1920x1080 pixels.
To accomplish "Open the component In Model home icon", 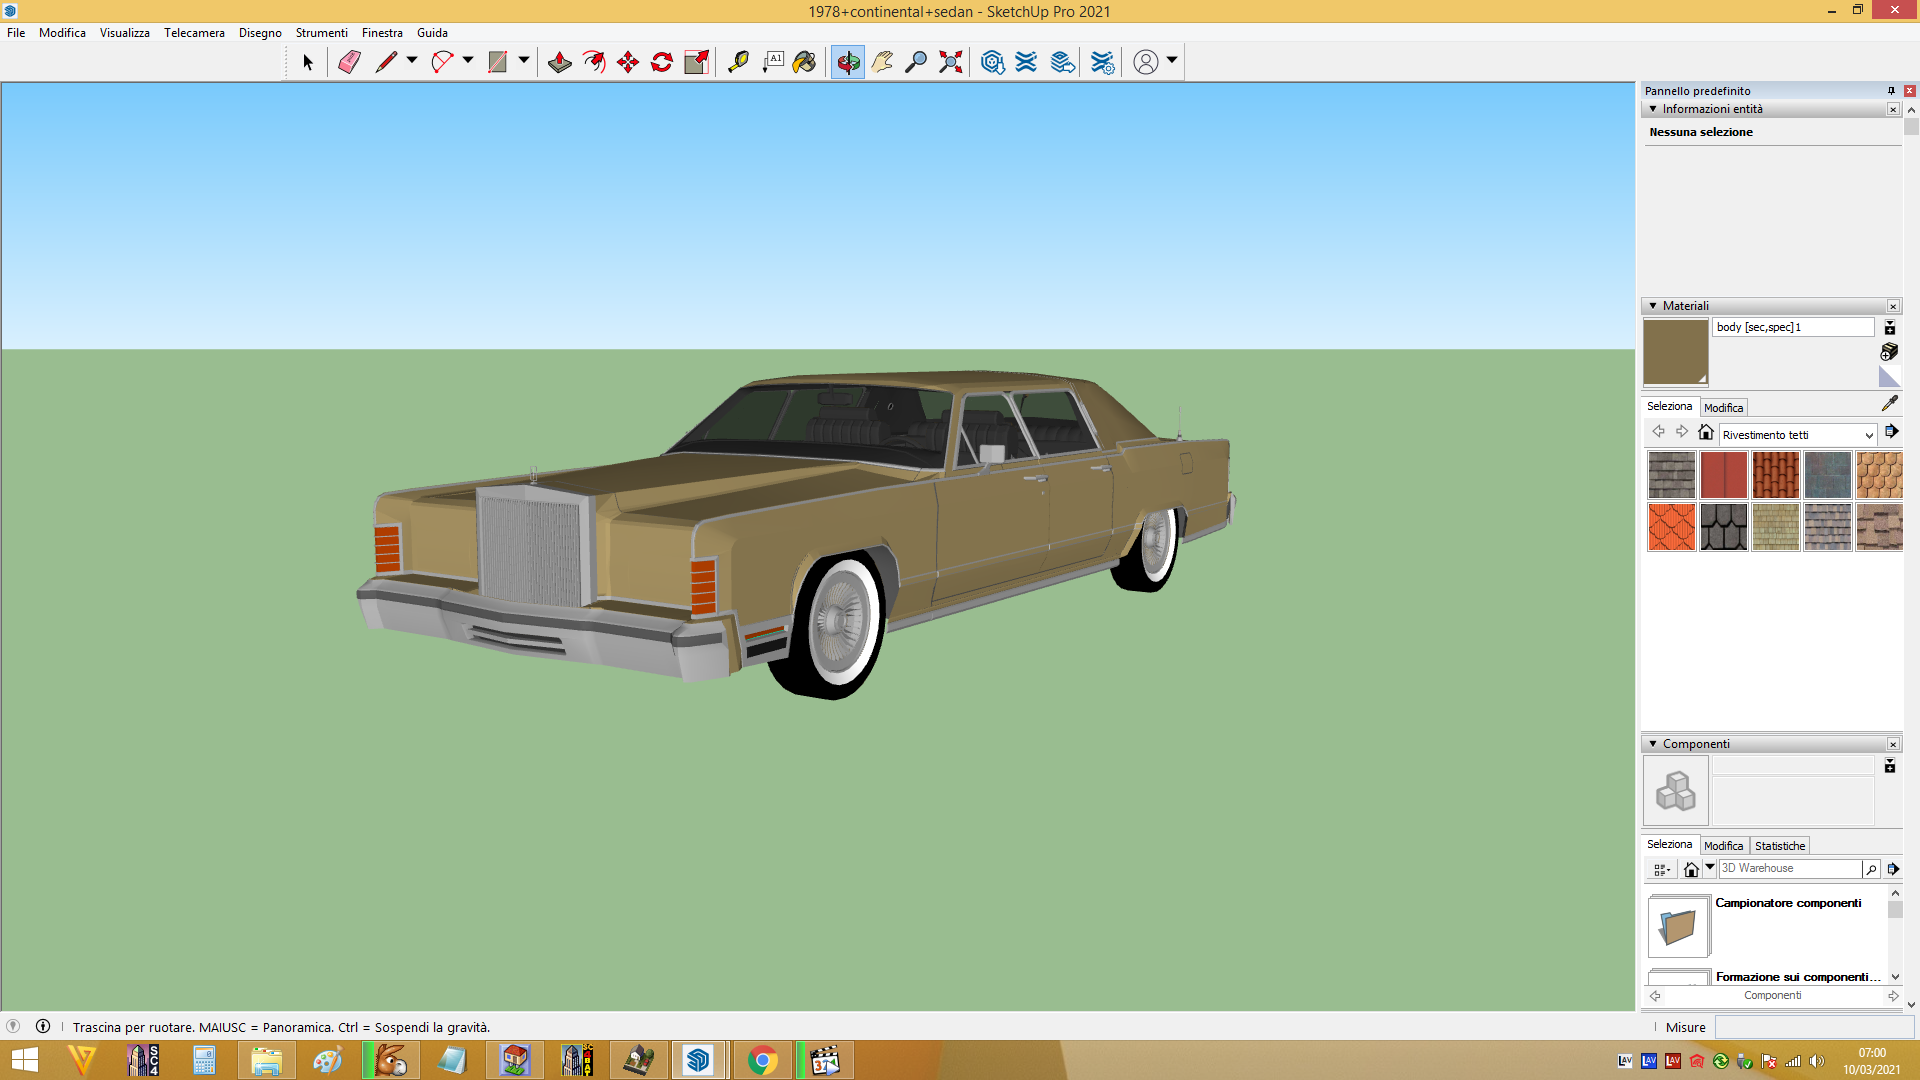I will 1691,869.
